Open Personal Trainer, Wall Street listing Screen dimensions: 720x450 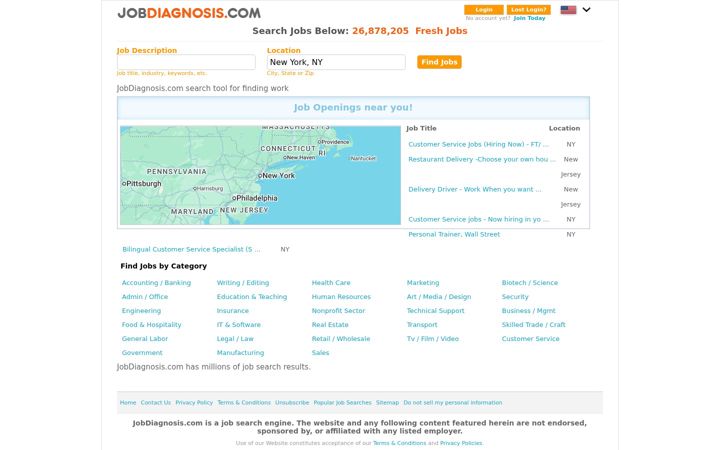pos(454,234)
